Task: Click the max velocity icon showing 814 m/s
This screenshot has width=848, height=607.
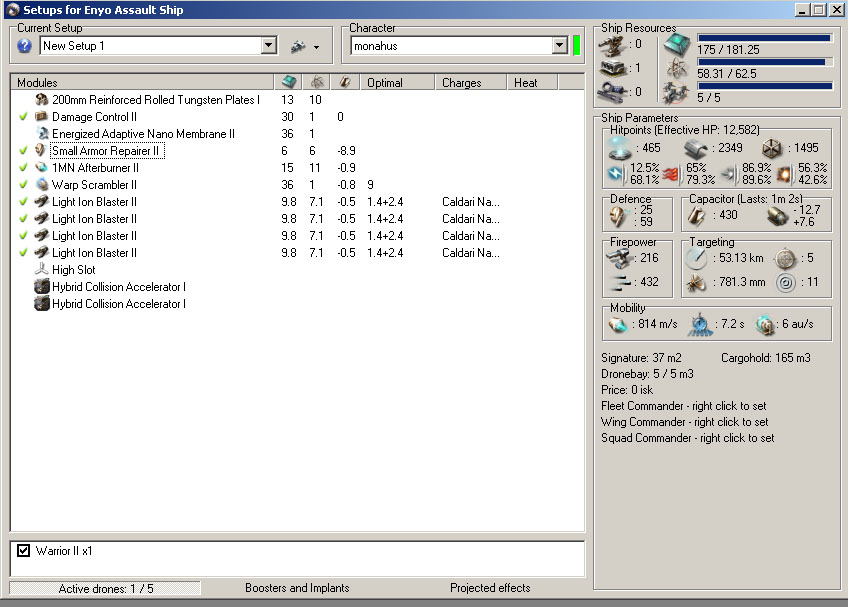Action: point(618,325)
